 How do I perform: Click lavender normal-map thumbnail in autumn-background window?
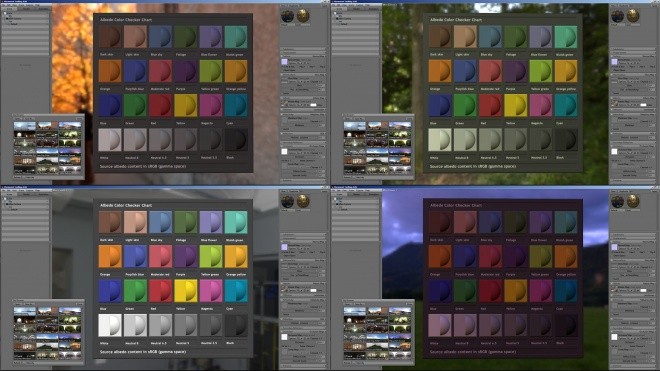coord(284,61)
